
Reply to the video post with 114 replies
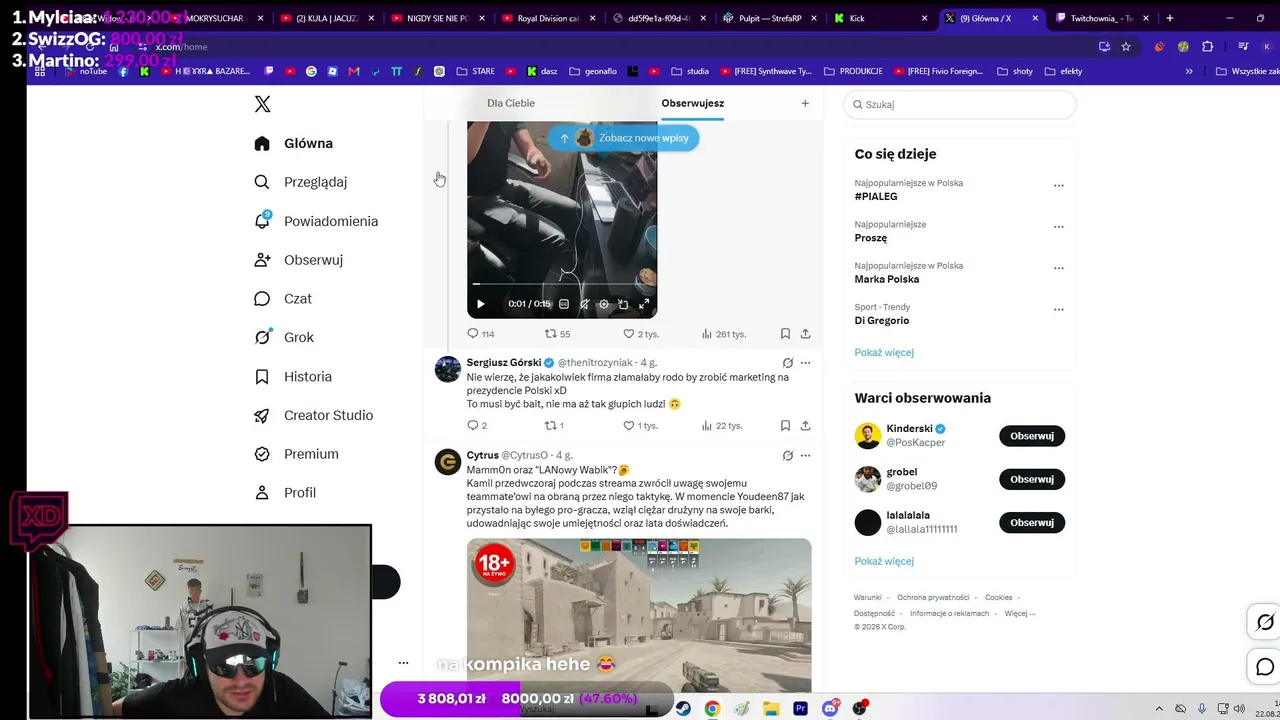pyautogui.click(x=481, y=334)
